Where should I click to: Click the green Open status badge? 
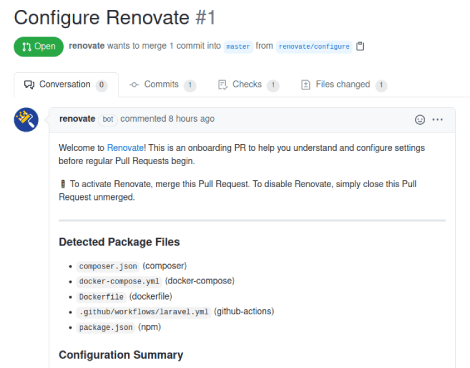[39, 46]
